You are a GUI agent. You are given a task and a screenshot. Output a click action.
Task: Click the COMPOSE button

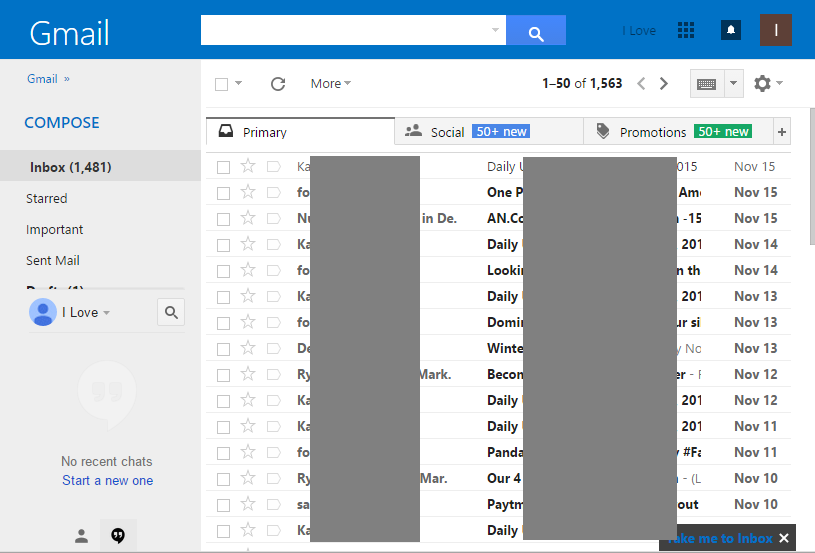[62, 123]
